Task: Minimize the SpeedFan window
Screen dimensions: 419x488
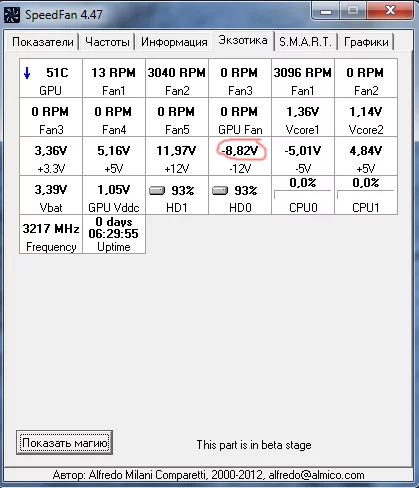Action: pos(326,11)
